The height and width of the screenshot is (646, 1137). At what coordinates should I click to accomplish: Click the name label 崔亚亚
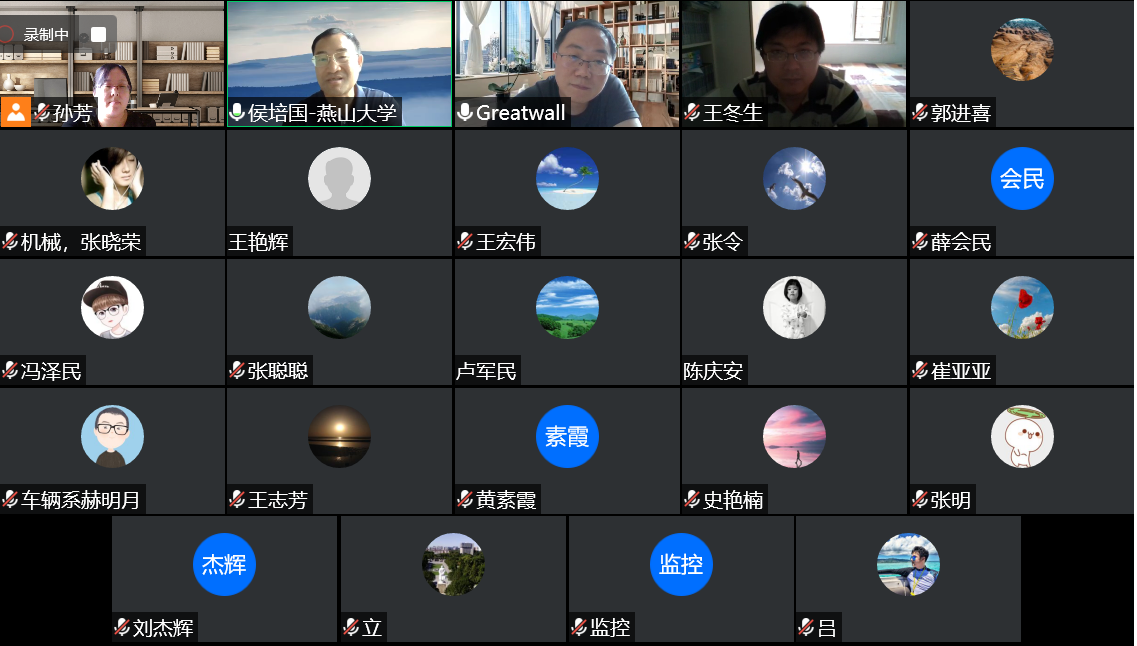click(x=961, y=370)
